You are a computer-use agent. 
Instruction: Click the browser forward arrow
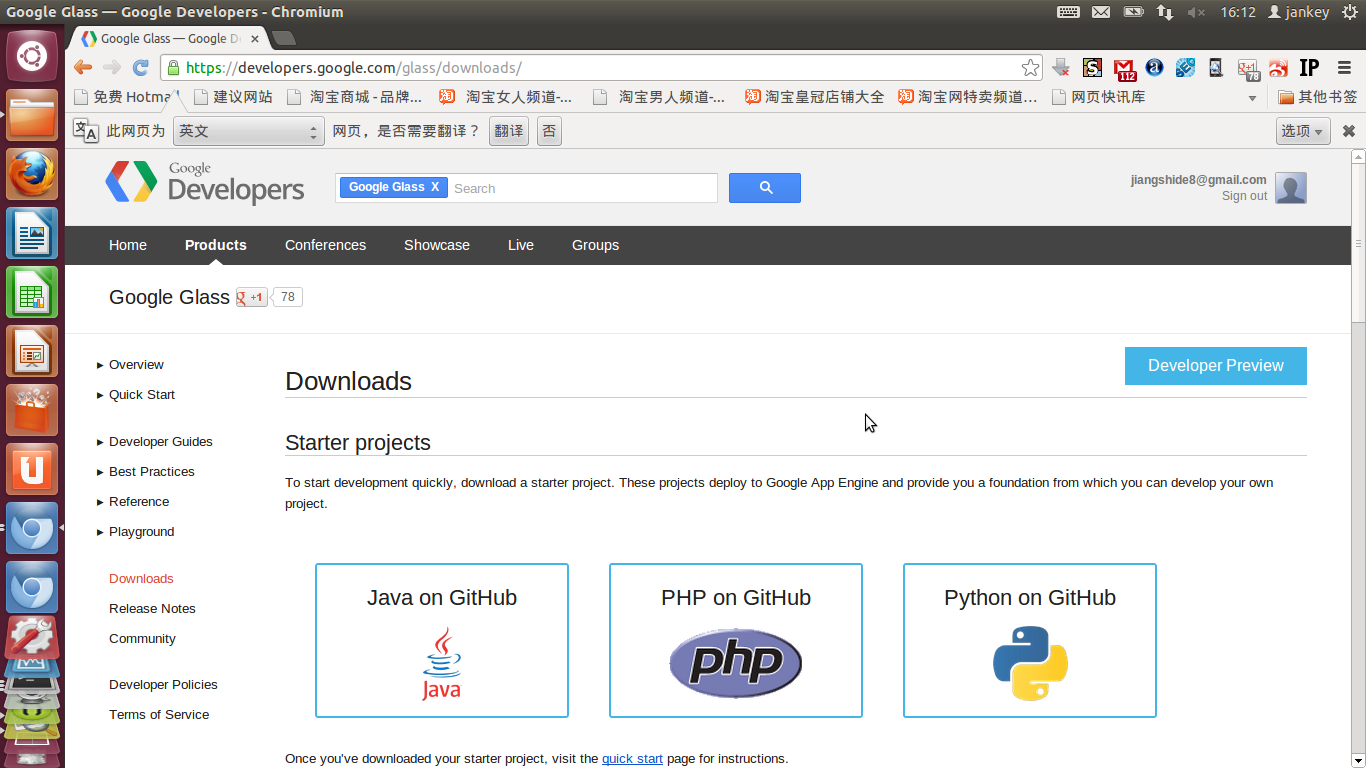click(x=112, y=68)
